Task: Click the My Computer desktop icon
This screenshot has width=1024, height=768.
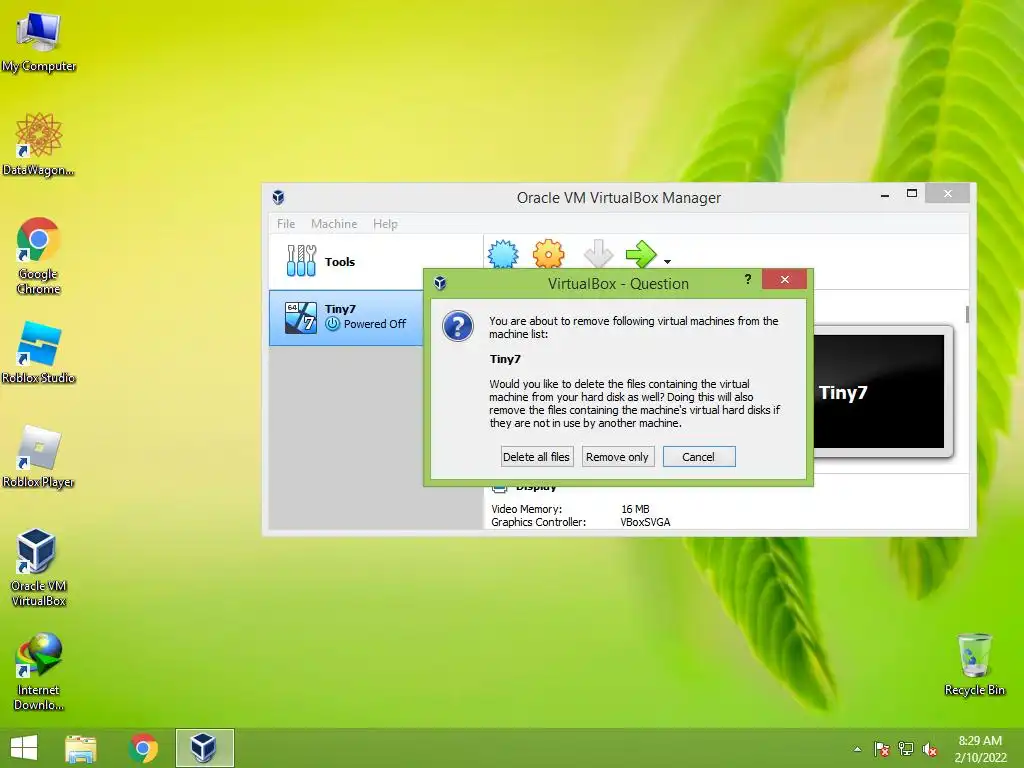Action: (x=39, y=40)
